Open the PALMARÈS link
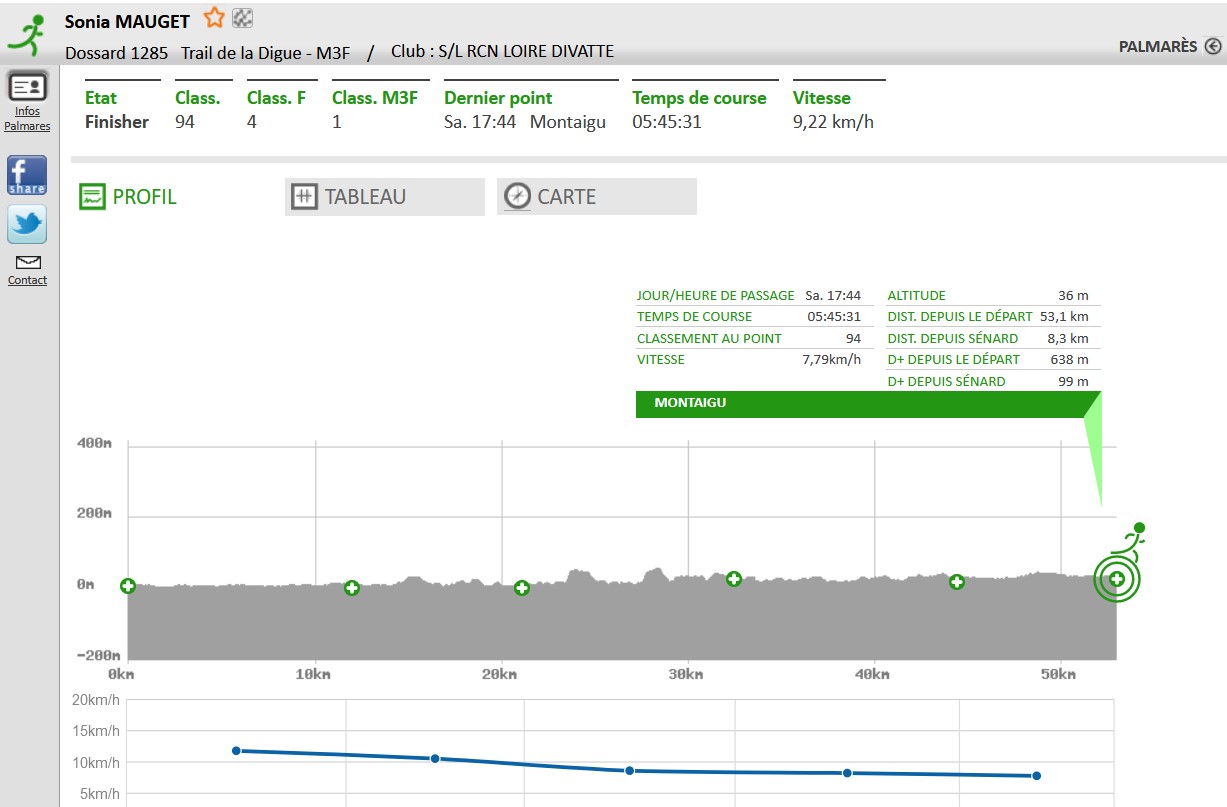 [x=1157, y=46]
